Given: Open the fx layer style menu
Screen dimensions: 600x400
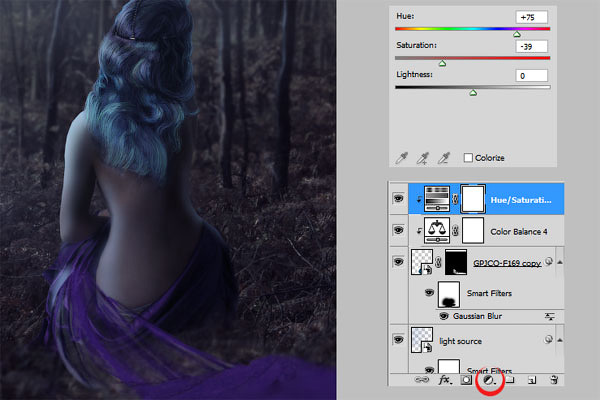Looking at the screenshot, I should point(445,380).
